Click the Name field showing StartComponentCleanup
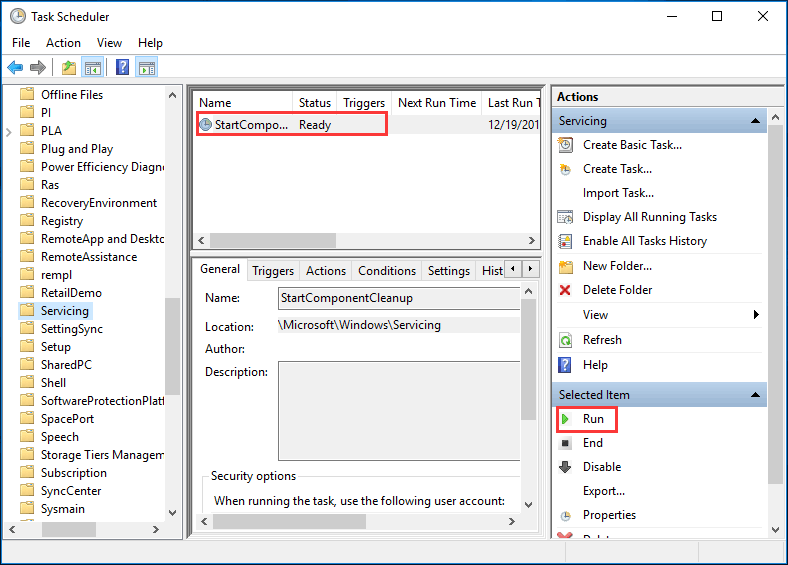Image resolution: width=788 pixels, height=565 pixels. (x=399, y=298)
